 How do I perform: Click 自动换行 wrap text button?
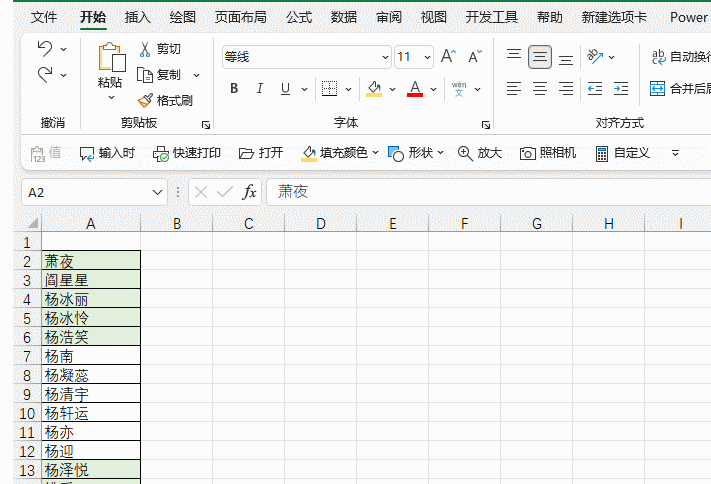tap(680, 57)
